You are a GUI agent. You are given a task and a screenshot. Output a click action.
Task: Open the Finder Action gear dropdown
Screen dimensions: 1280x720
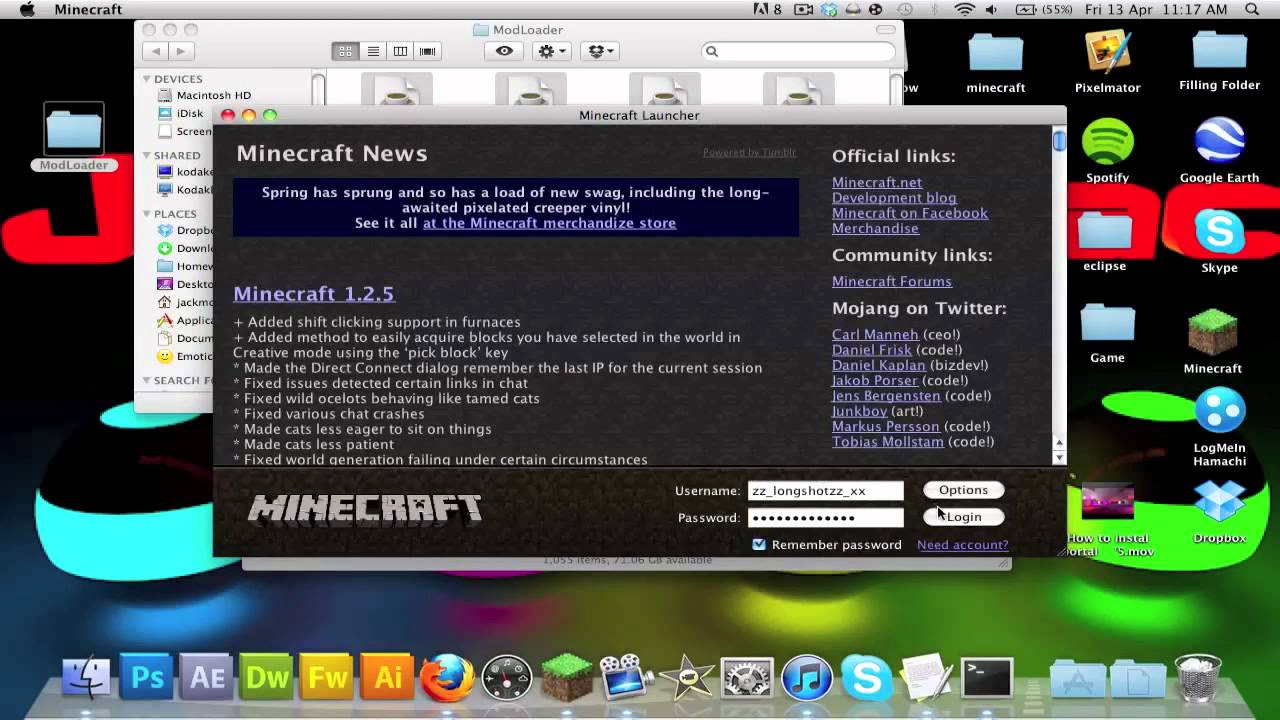tap(551, 51)
